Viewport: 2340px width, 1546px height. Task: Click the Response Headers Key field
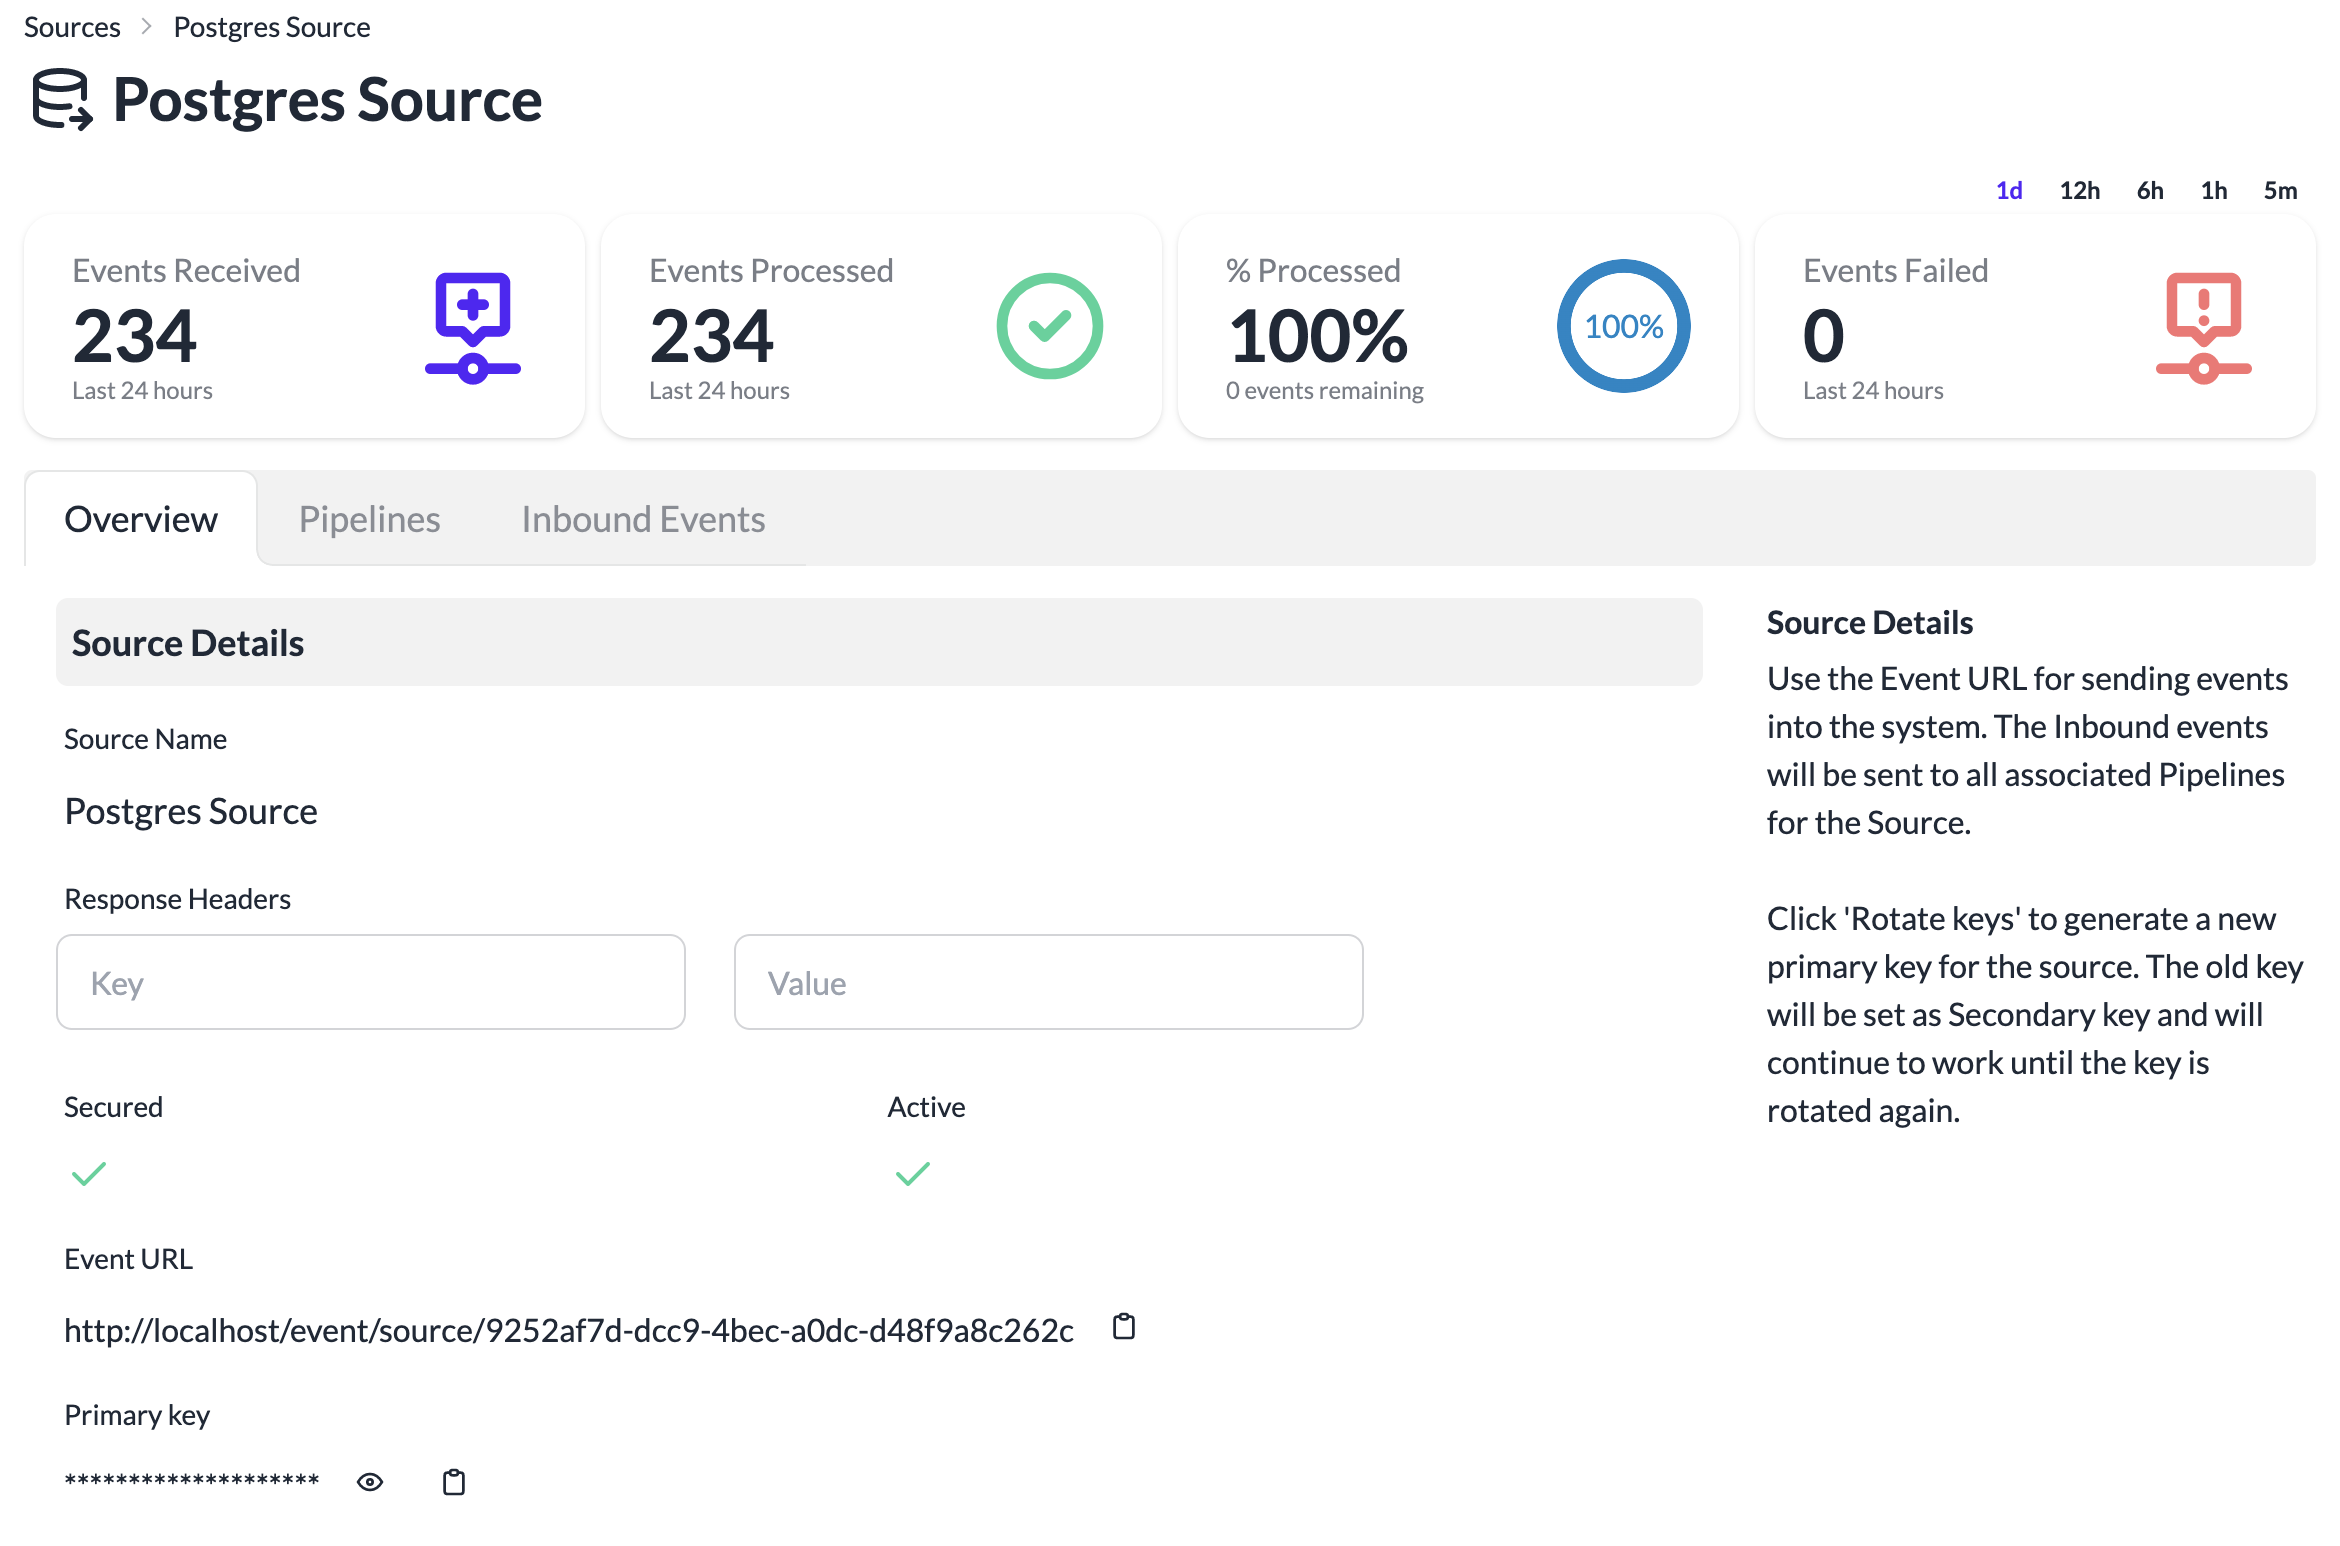[371, 982]
